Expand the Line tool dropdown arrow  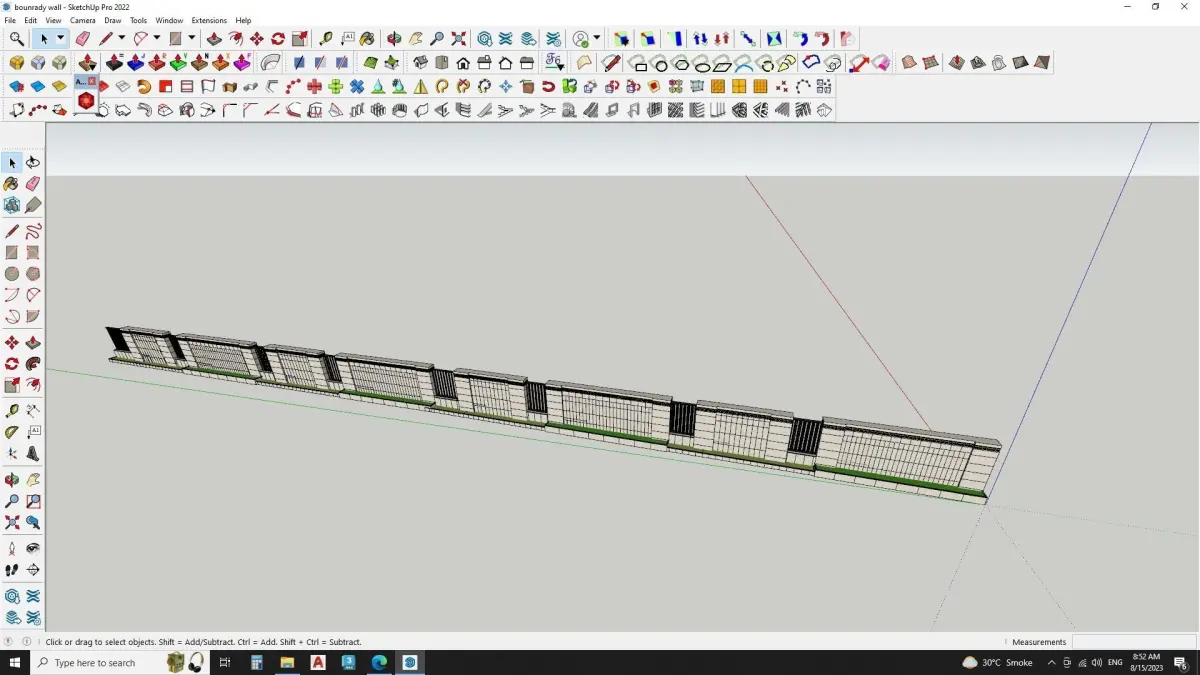point(122,39)
